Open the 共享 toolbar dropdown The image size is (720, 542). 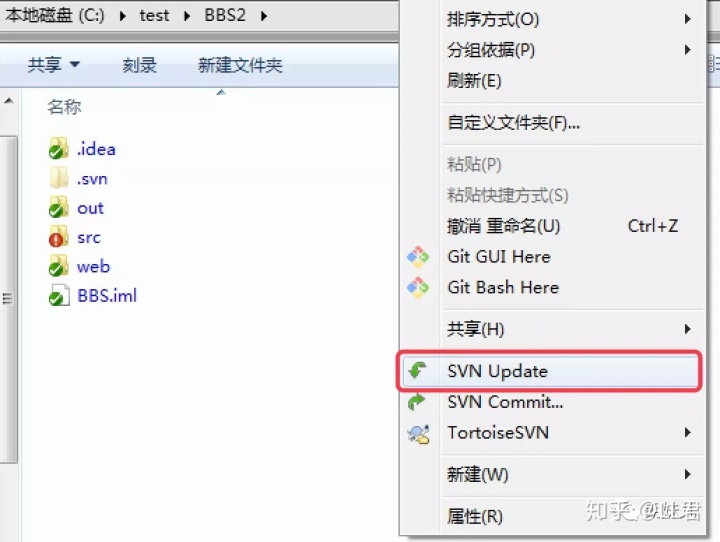point(54,65)
